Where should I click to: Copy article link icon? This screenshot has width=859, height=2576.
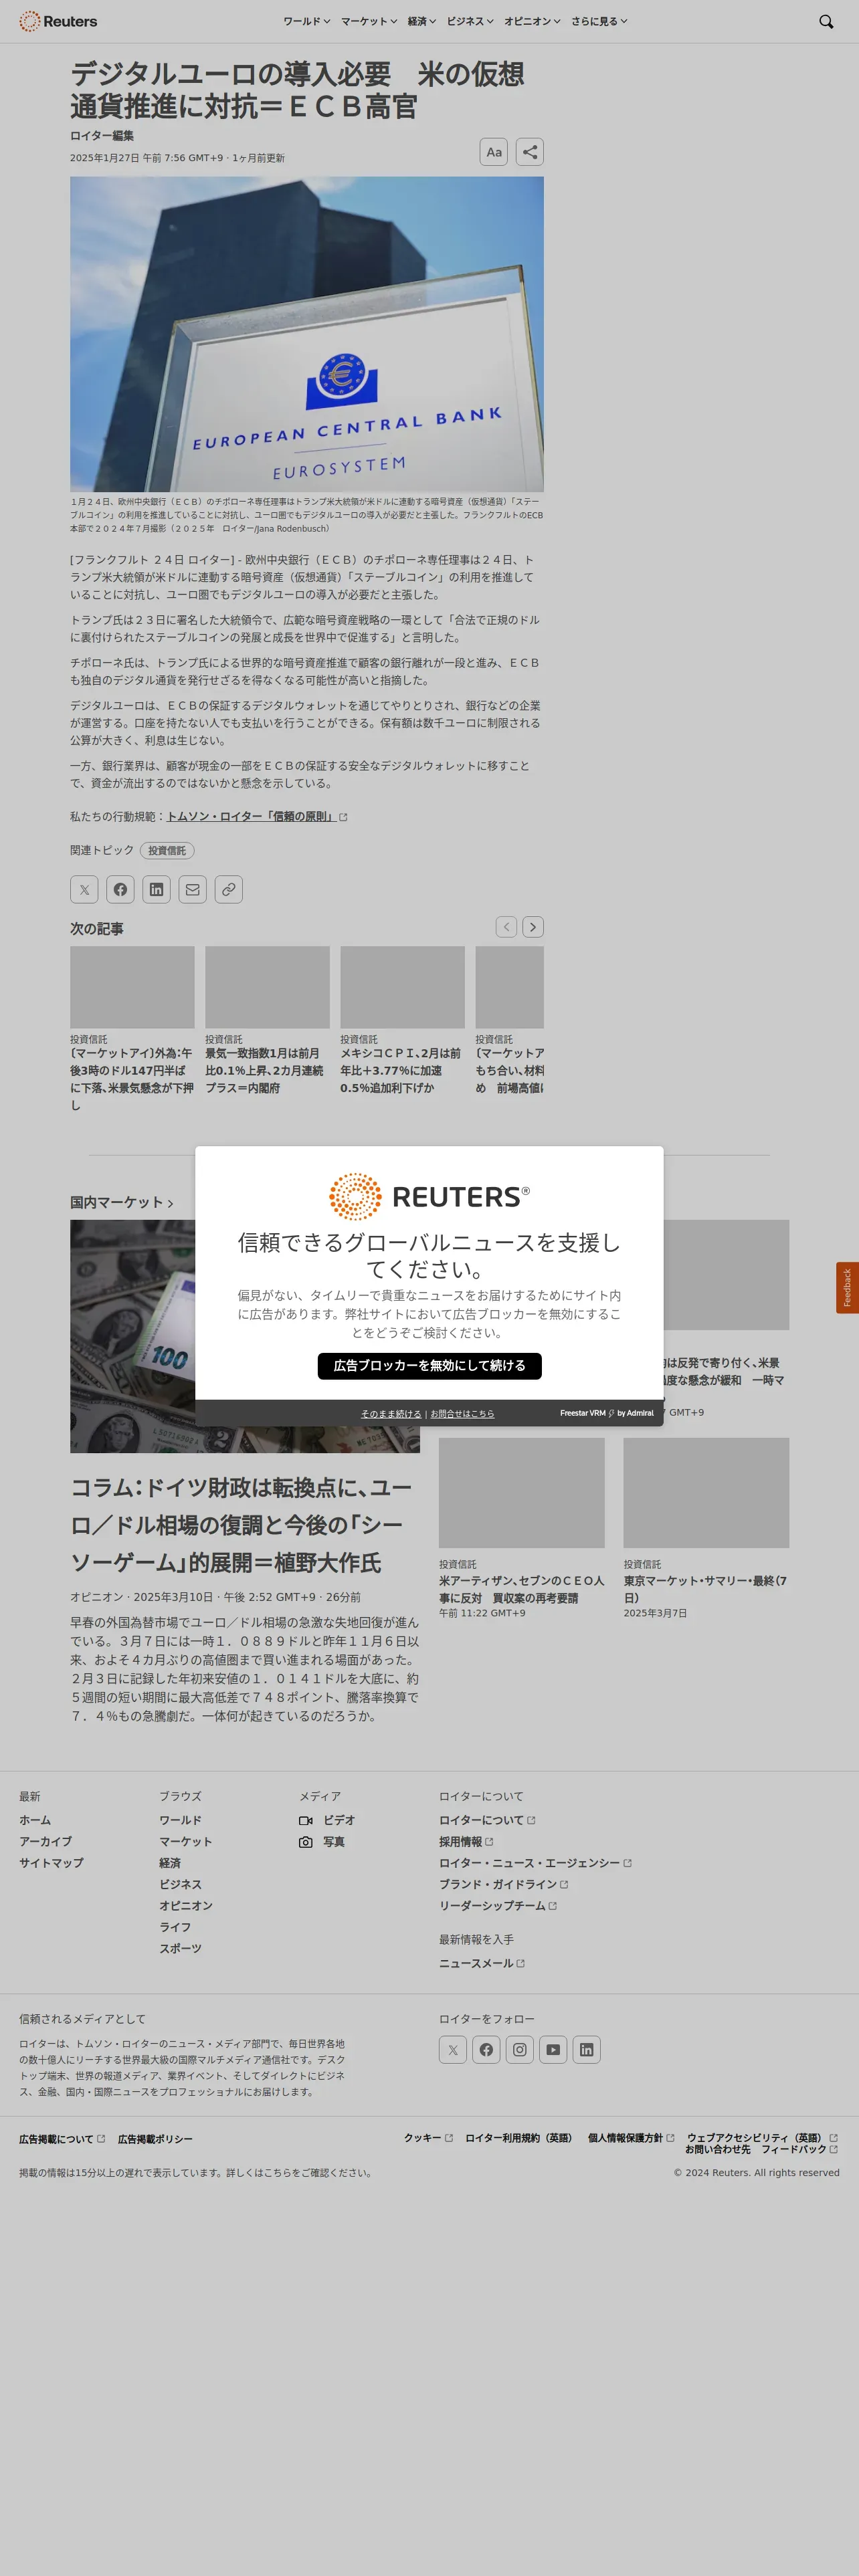click(x=228, y=889)
